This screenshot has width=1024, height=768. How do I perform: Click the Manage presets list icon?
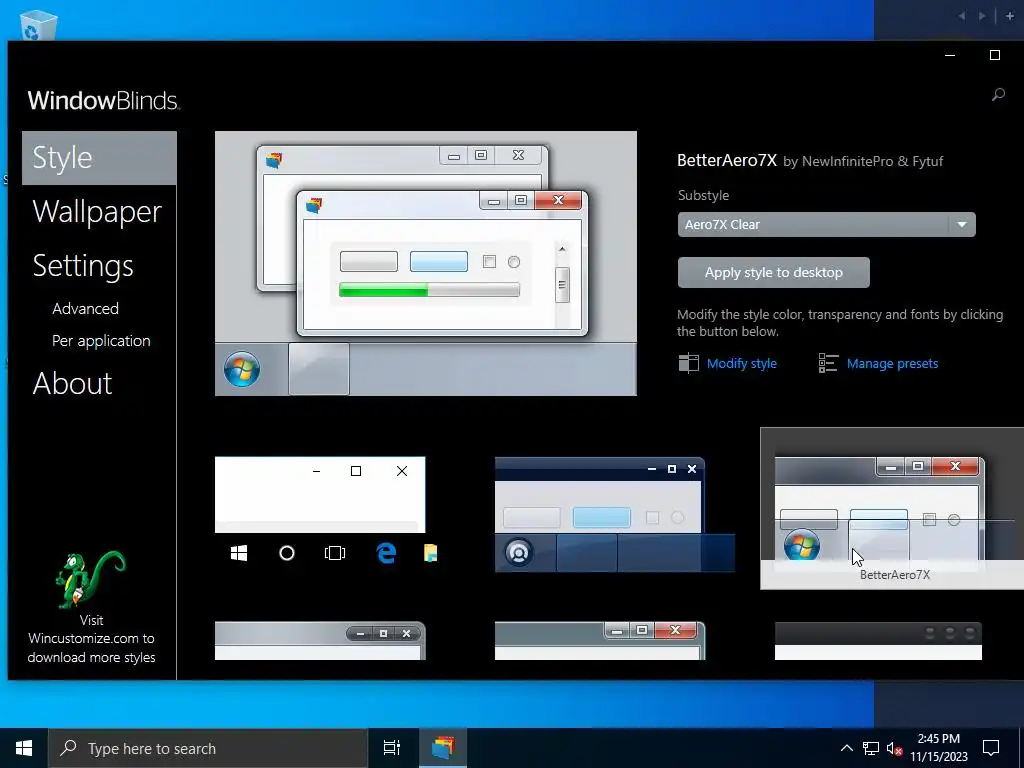click(x=828, y=363)
